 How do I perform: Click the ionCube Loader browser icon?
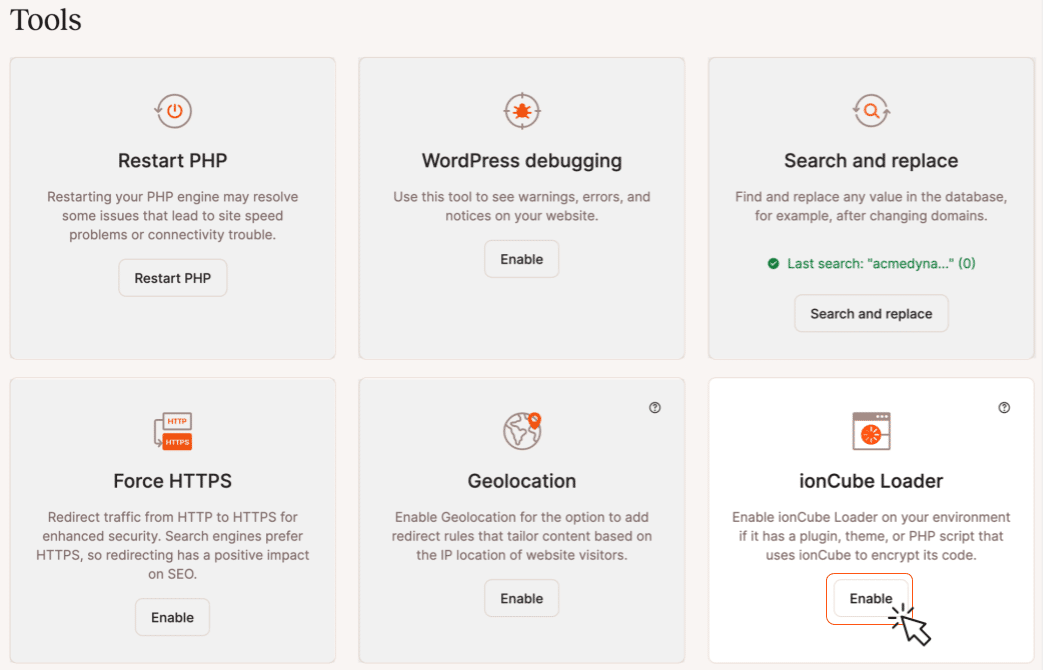[x=870, y=431]
